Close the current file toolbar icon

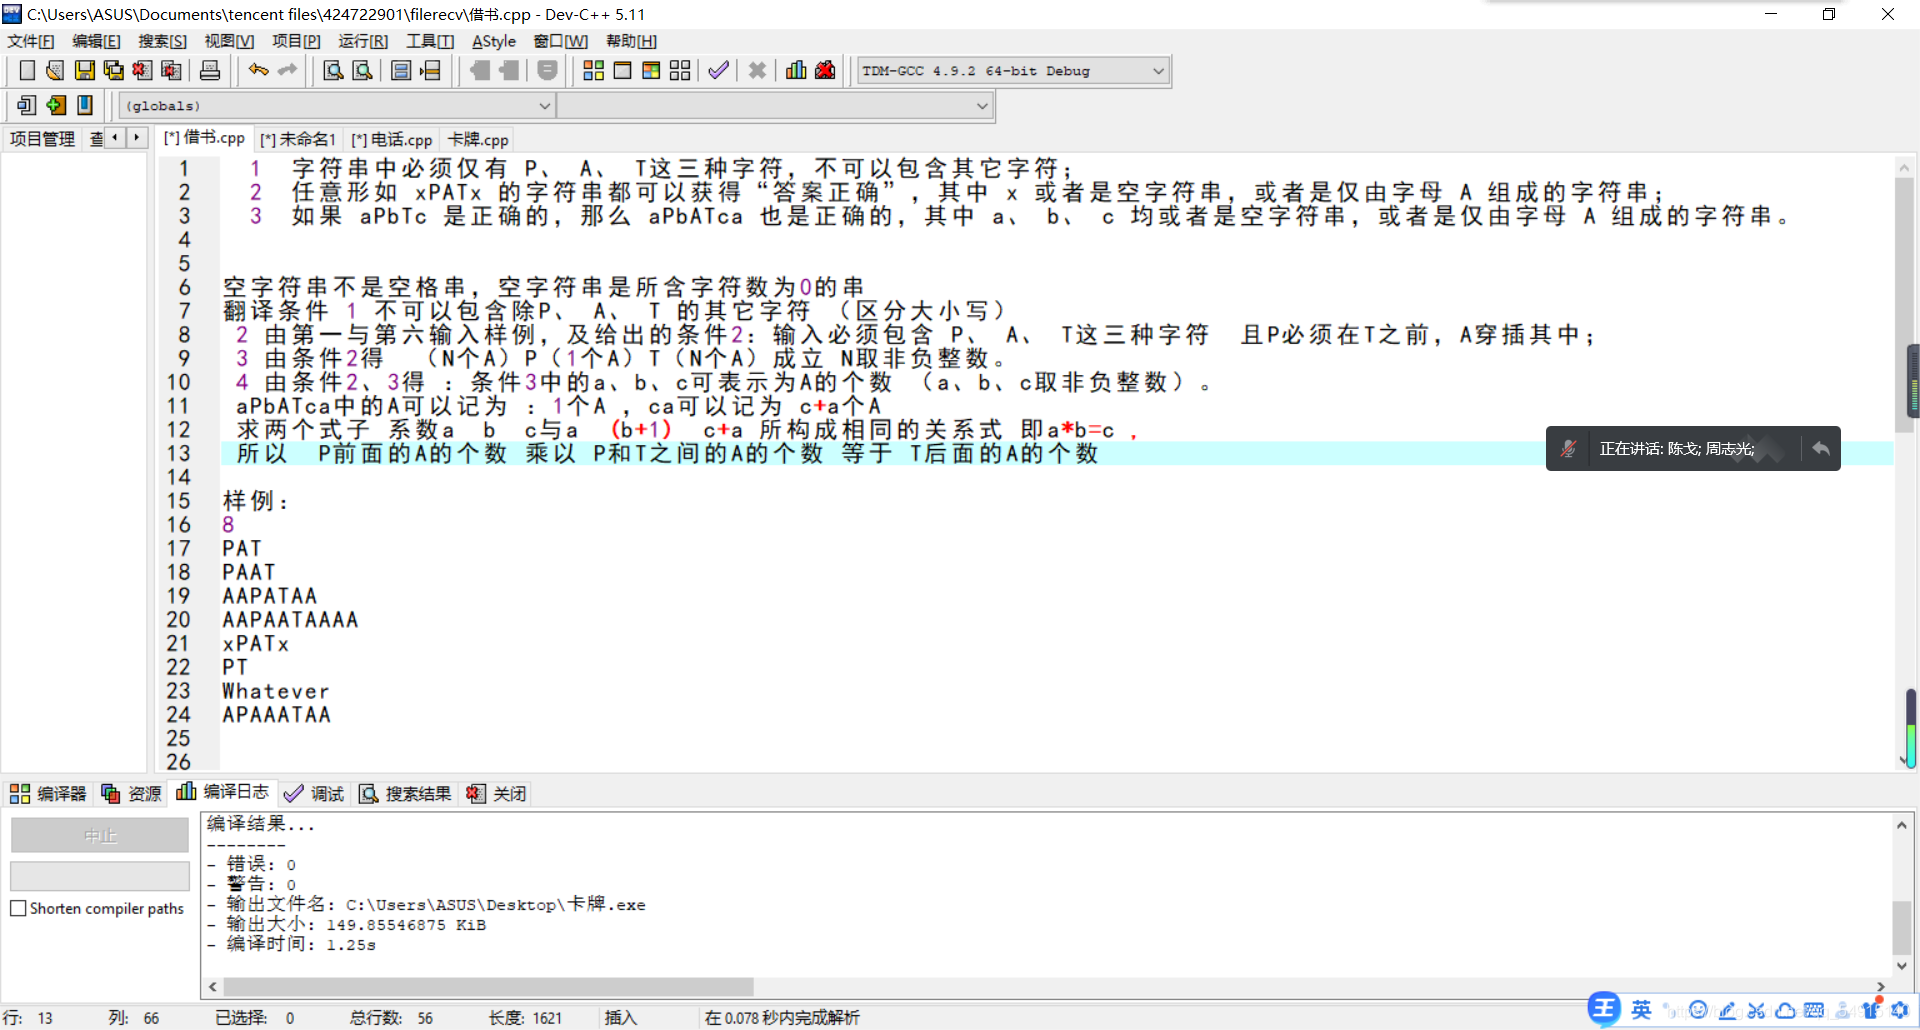point(143,70)
